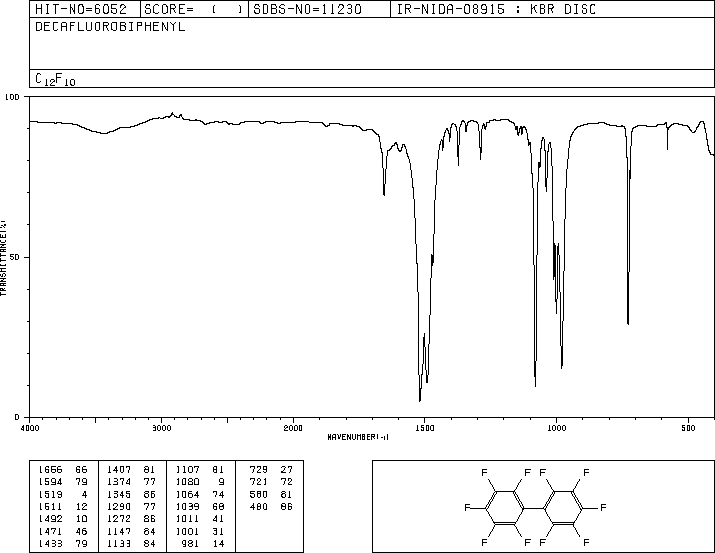
Task: Click the 50 label on transmittance axis
Action: pos(15,257)
